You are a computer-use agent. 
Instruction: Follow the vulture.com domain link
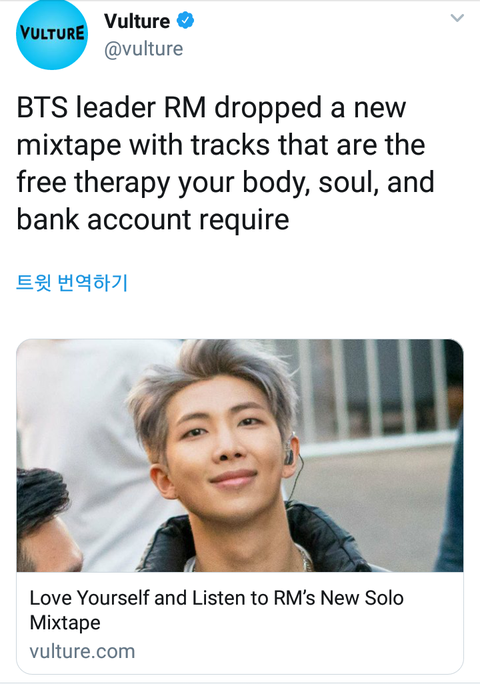tap(82, 652)
